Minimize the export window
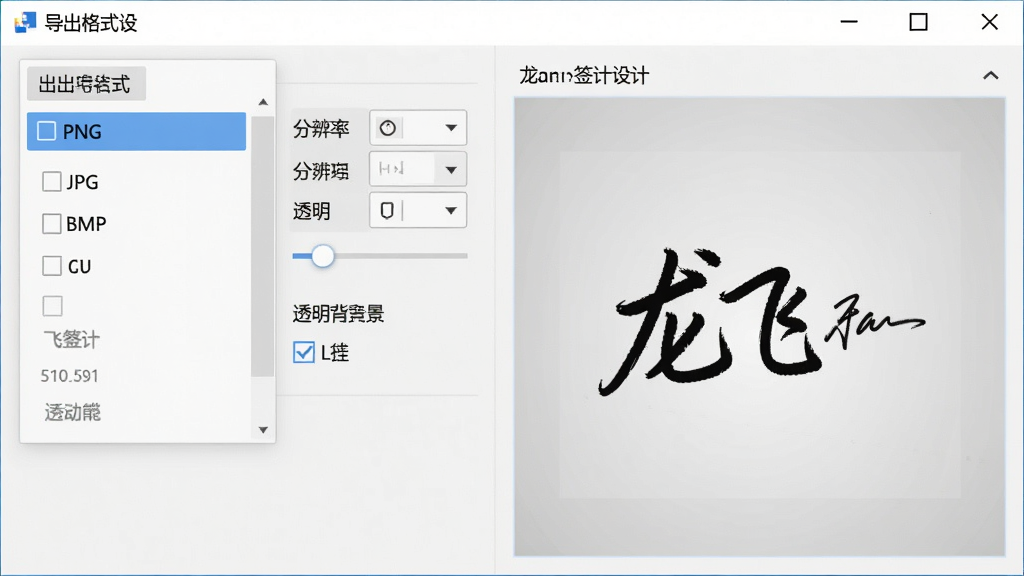This screenshot has width=1024, height=576. 848,22
